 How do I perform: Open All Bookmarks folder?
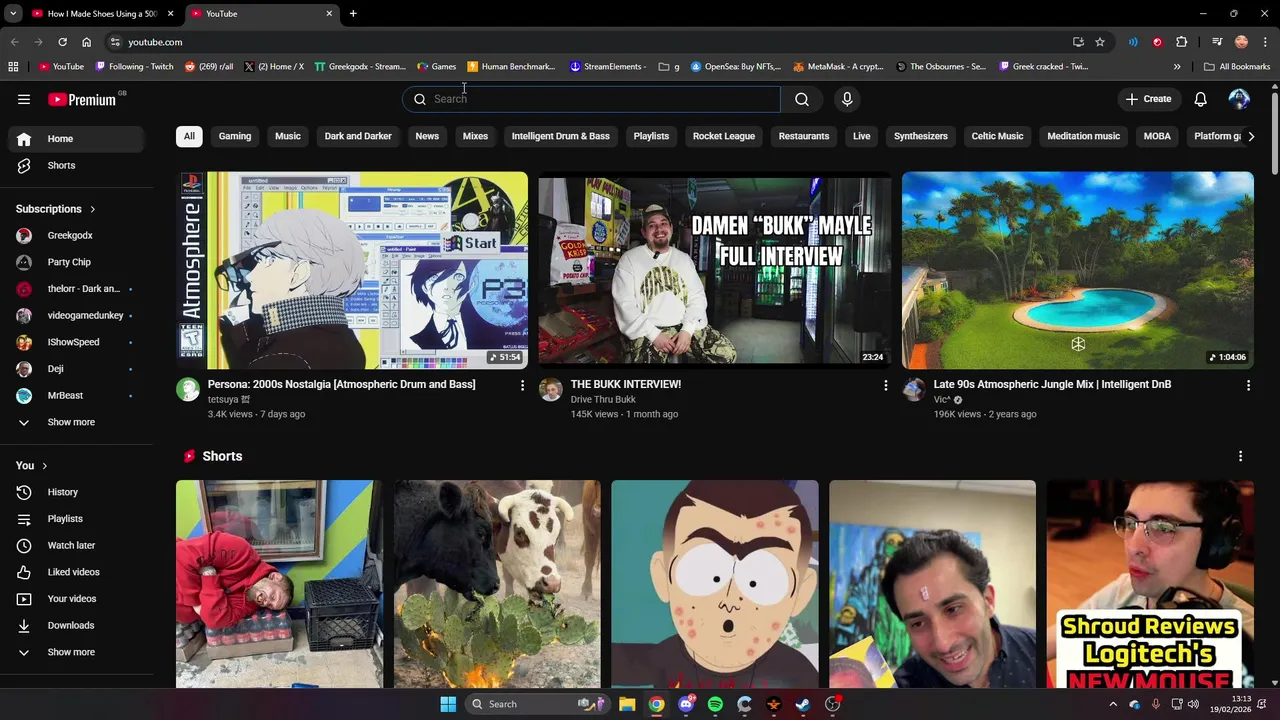pyautogui.click(x=1237, y=67)
